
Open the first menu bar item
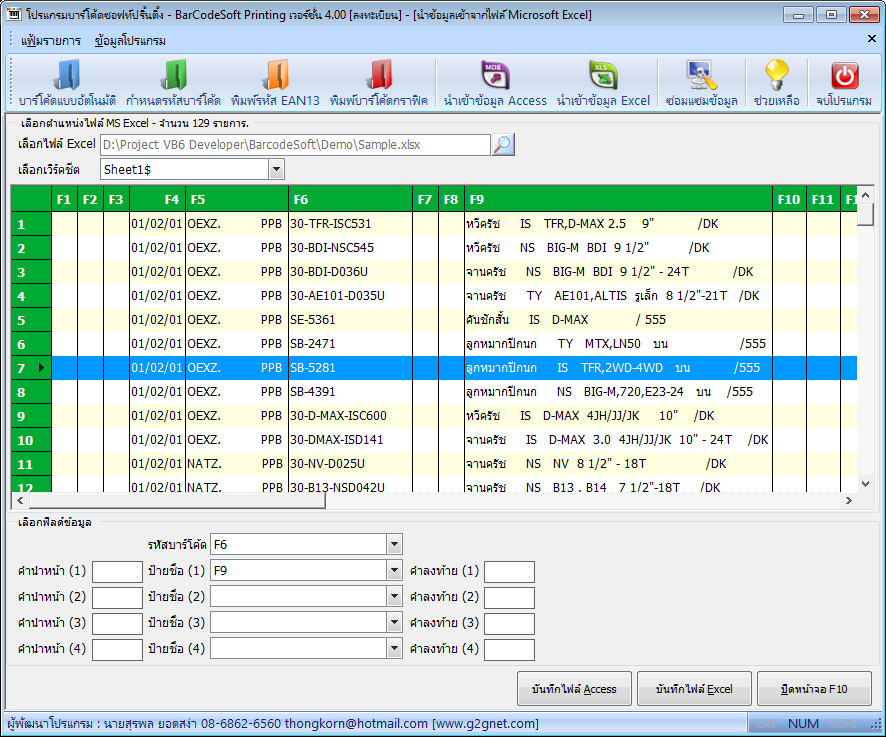pos(51,41)
